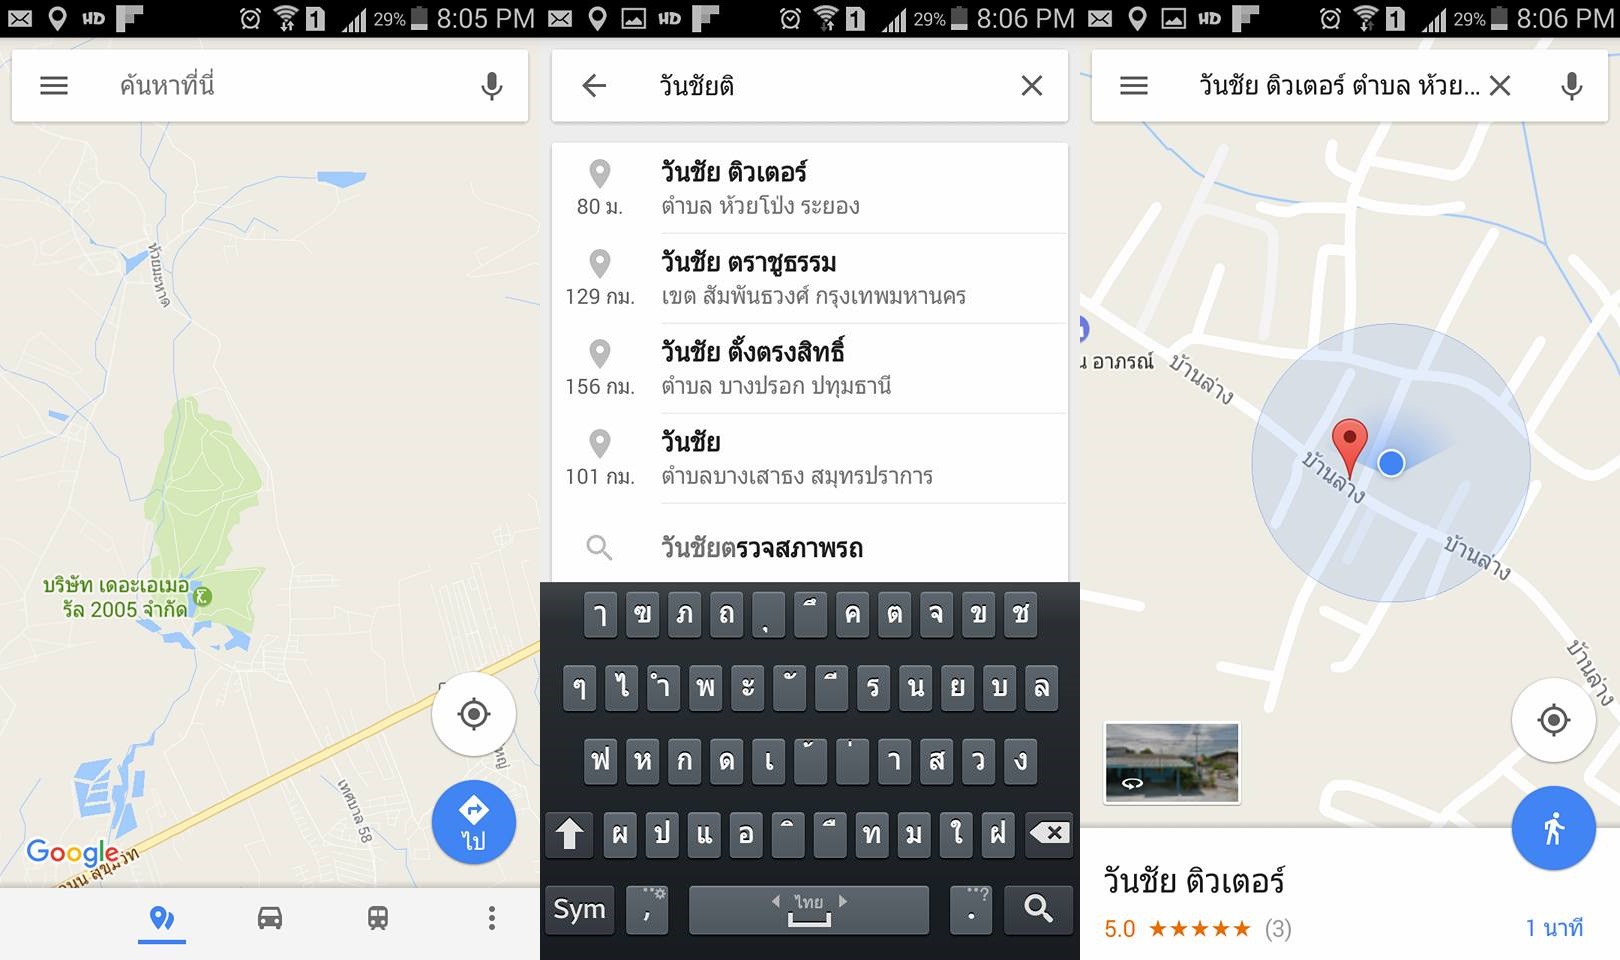Choose วันชัย ตราชูธรรม suggestion
This screenshot has height=960, width=1620.
point(810,278)
